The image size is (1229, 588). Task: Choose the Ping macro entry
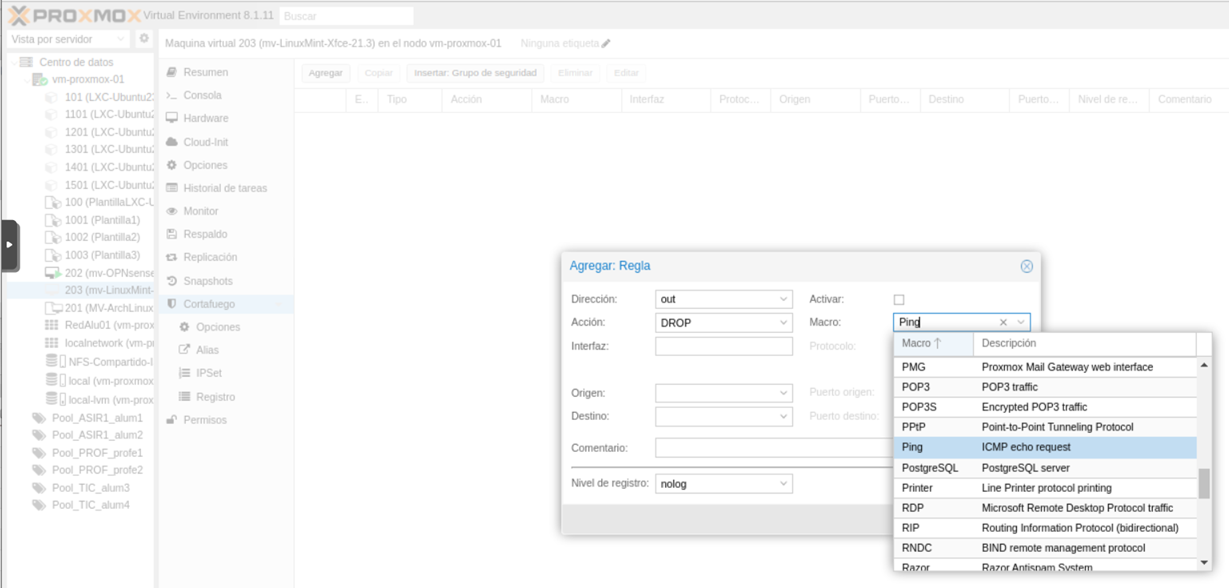tap(1045, 447)
